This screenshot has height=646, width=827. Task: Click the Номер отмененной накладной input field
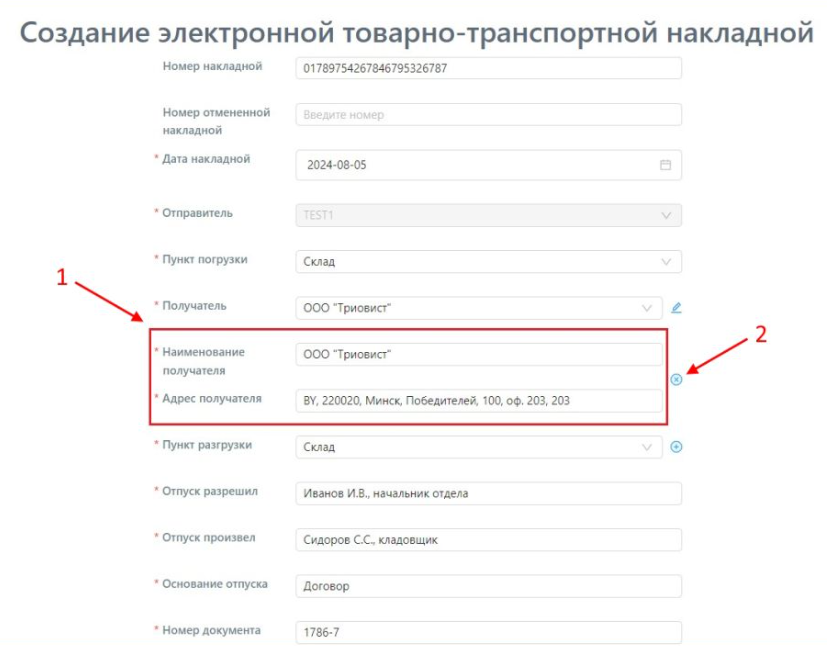488,115
